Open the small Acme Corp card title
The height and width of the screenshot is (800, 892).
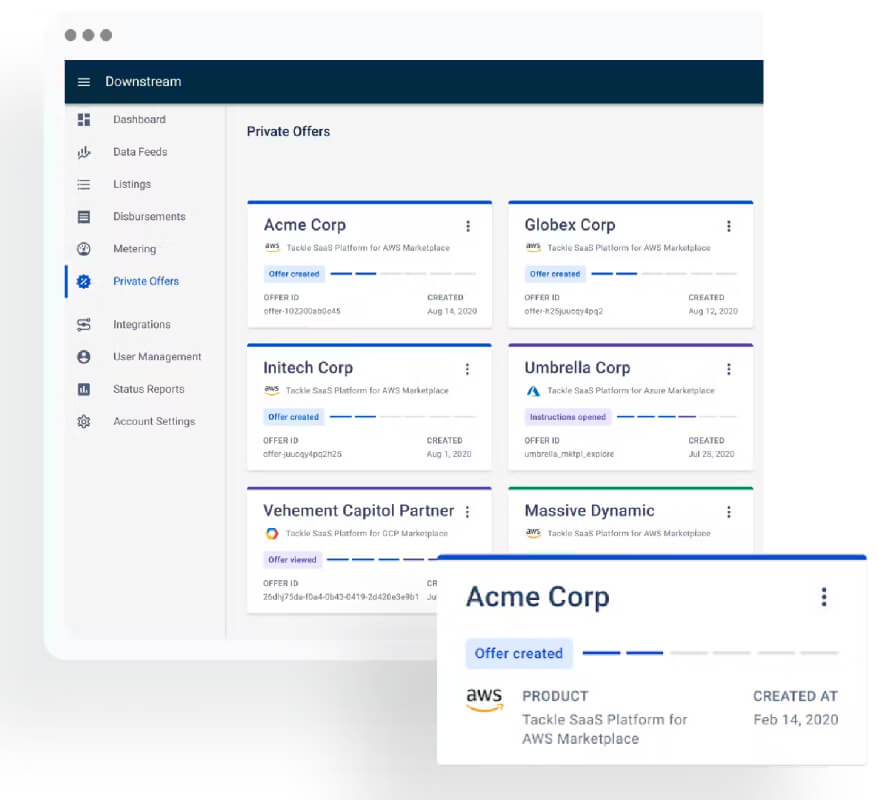pos(305,225)
